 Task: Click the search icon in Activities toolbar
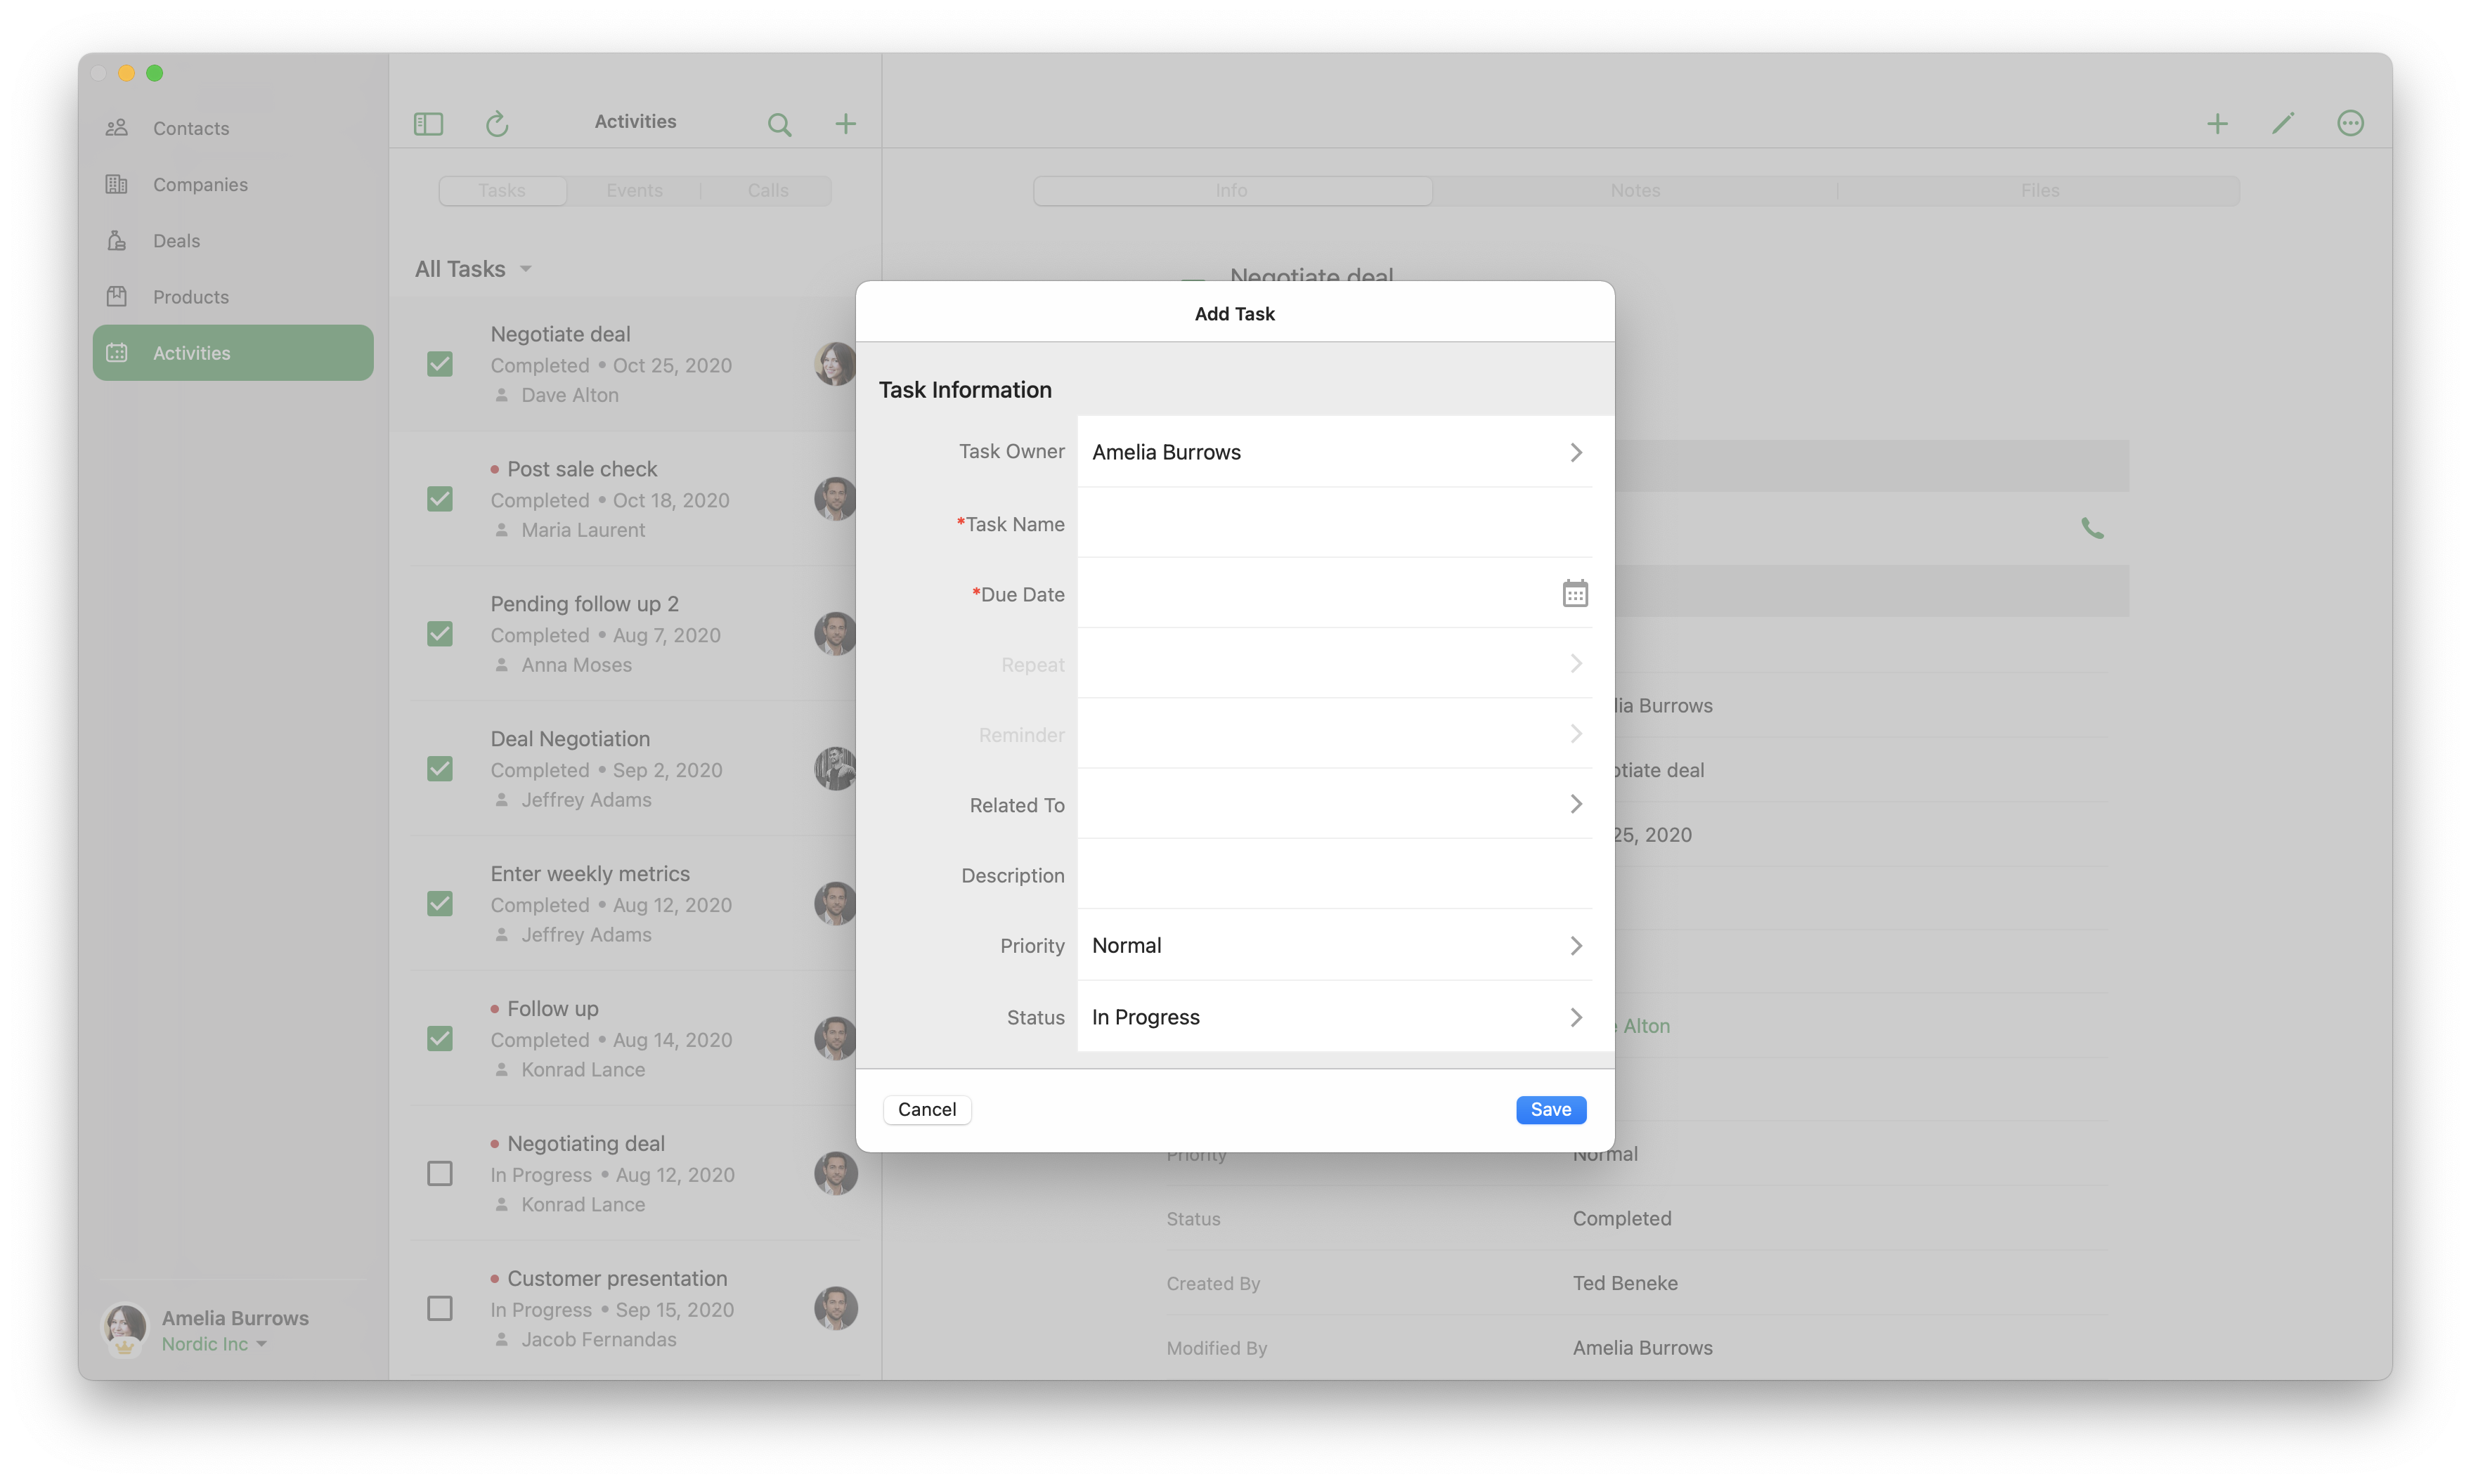click(779, 124)
